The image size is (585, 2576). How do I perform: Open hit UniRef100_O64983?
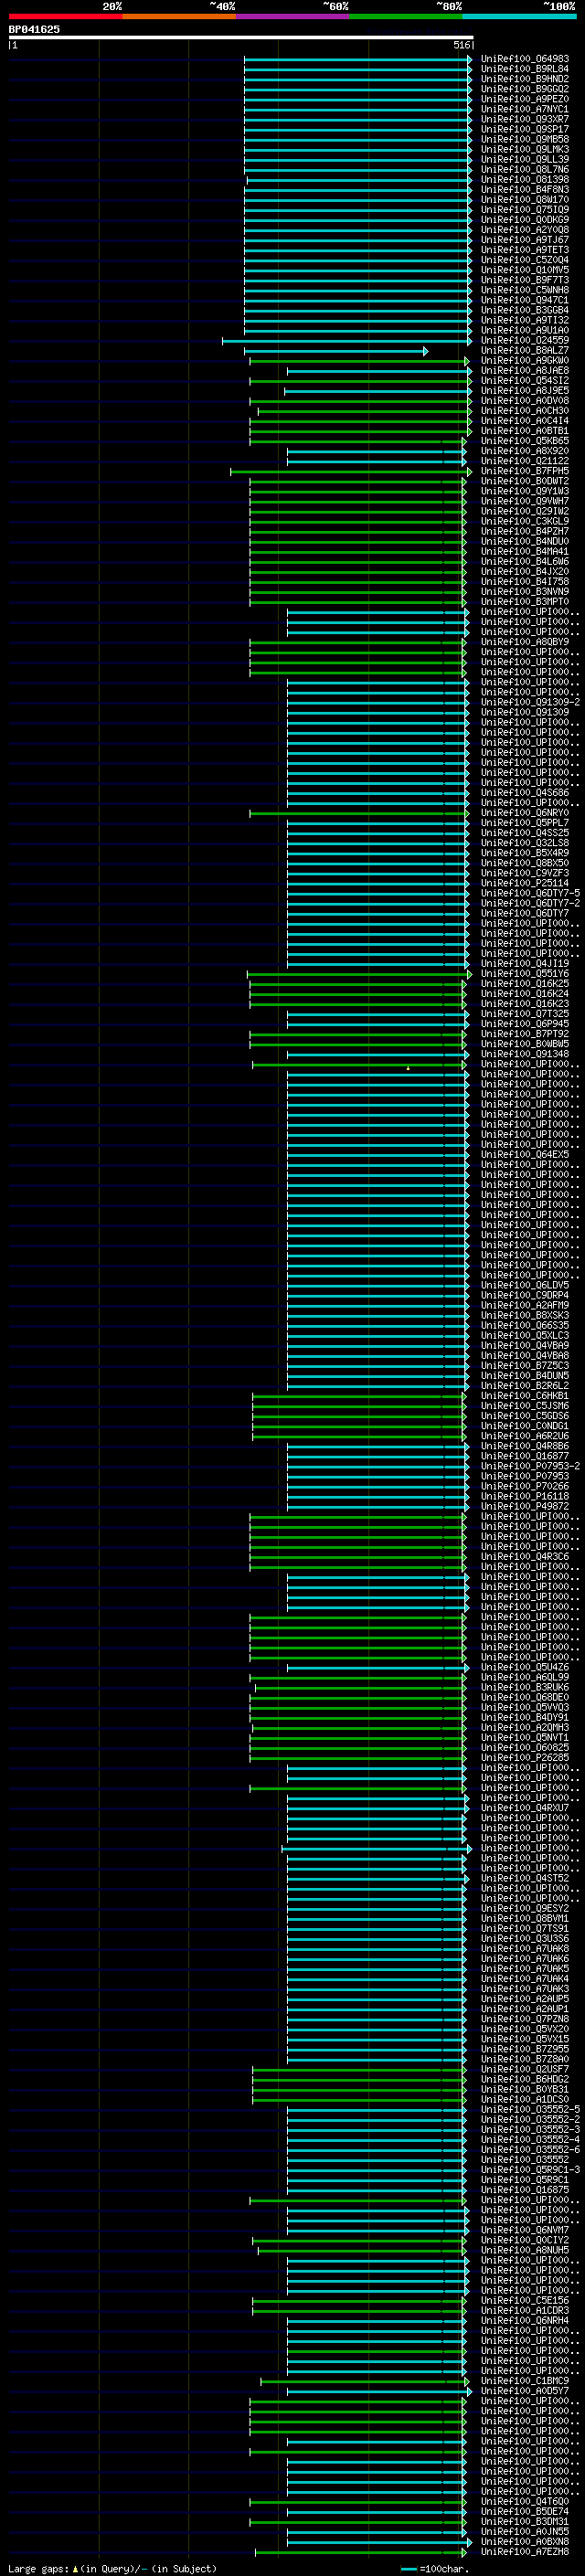pyautogui.click(x=525, y=59)
